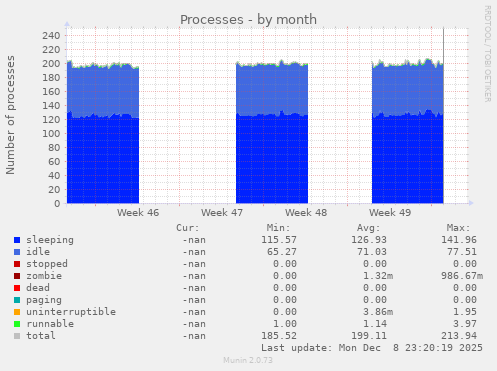The image size is (497, 371).
Task: Click the total avg value 199.11
Action: point(369,336)
